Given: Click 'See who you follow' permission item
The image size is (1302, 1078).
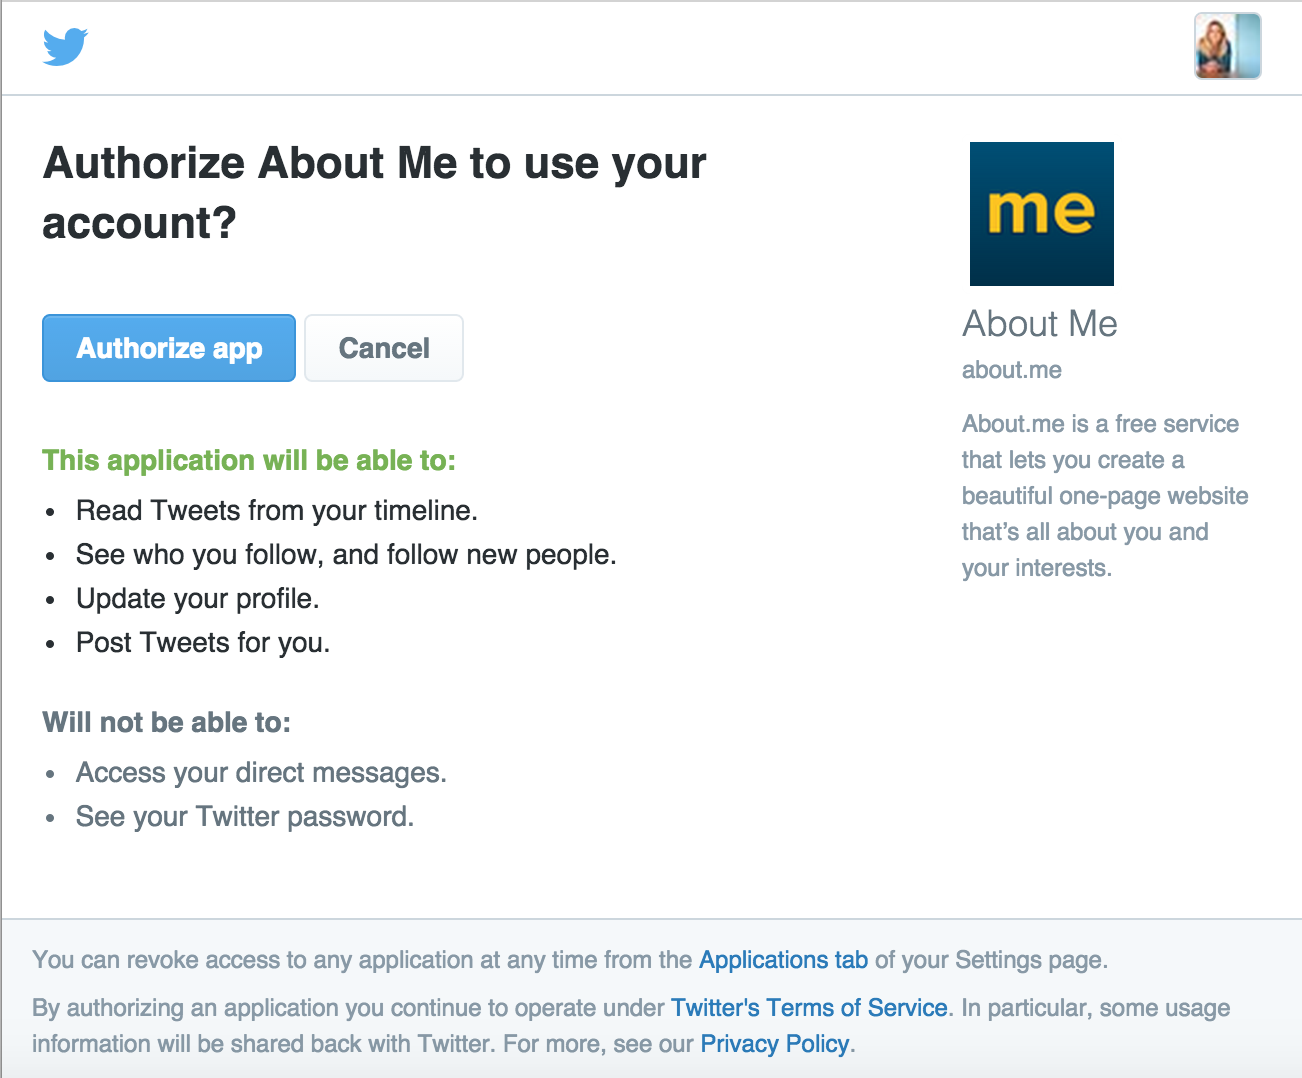Looking at the screenshot, I should pos(346,555).
